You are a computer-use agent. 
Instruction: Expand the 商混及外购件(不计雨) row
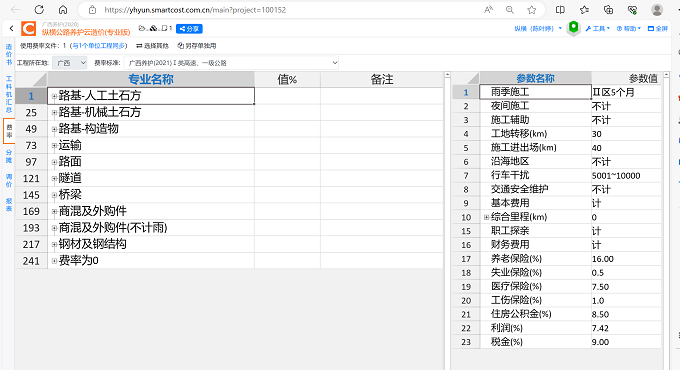pos(54,228)
